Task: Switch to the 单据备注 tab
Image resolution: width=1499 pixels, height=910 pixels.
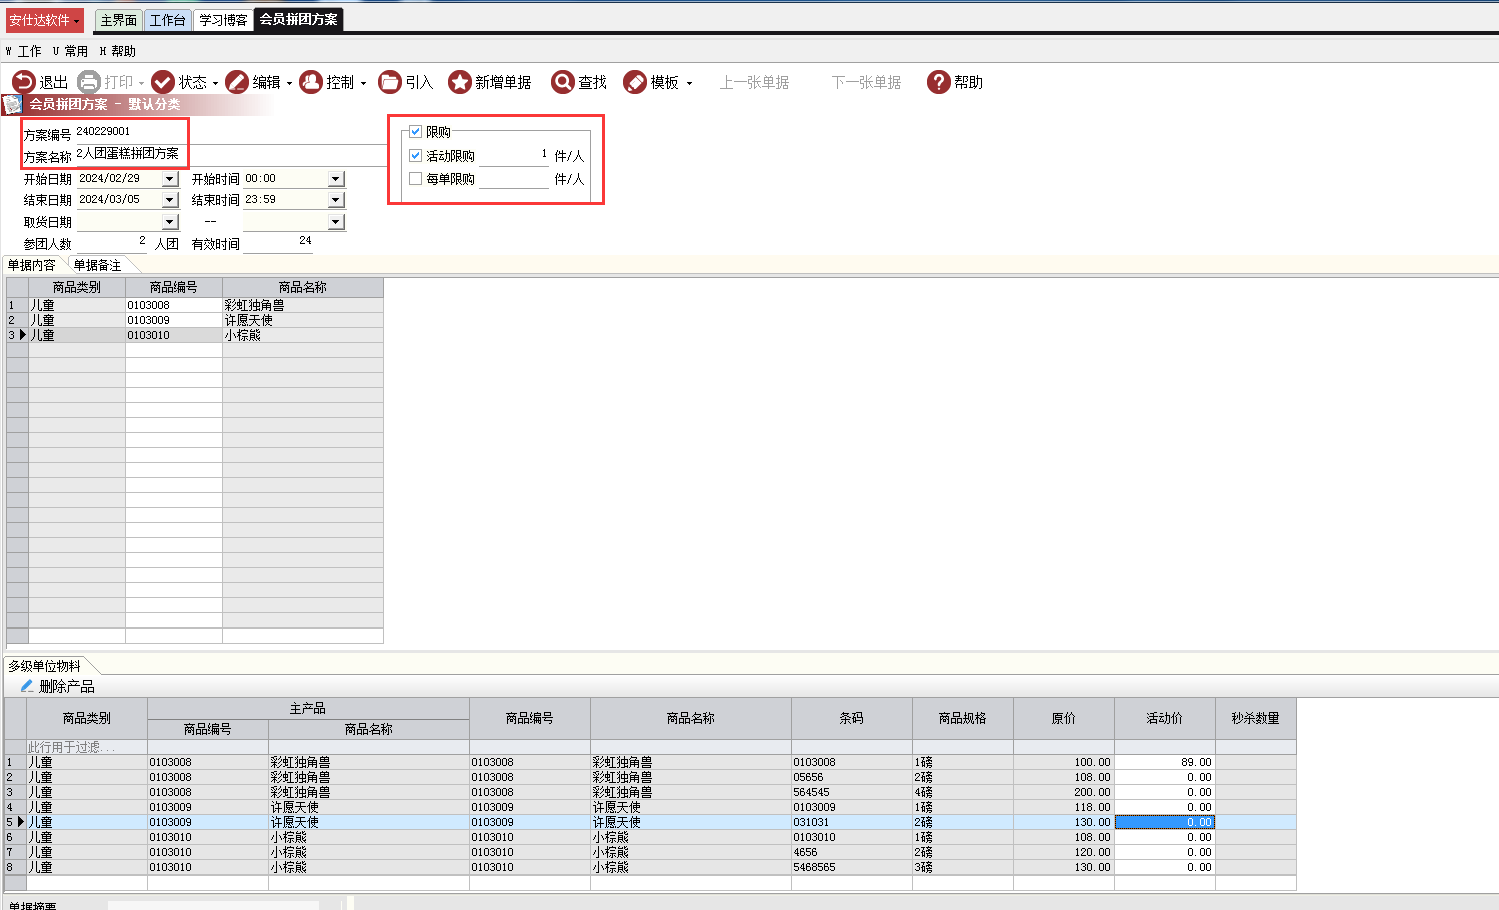Action: click(x=97, y=265)
